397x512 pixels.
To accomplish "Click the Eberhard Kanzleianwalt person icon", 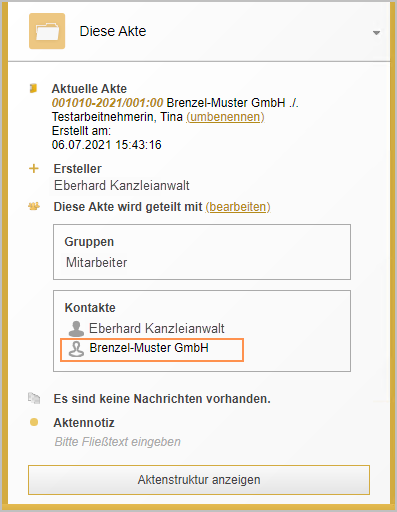I will pos(76,329).
